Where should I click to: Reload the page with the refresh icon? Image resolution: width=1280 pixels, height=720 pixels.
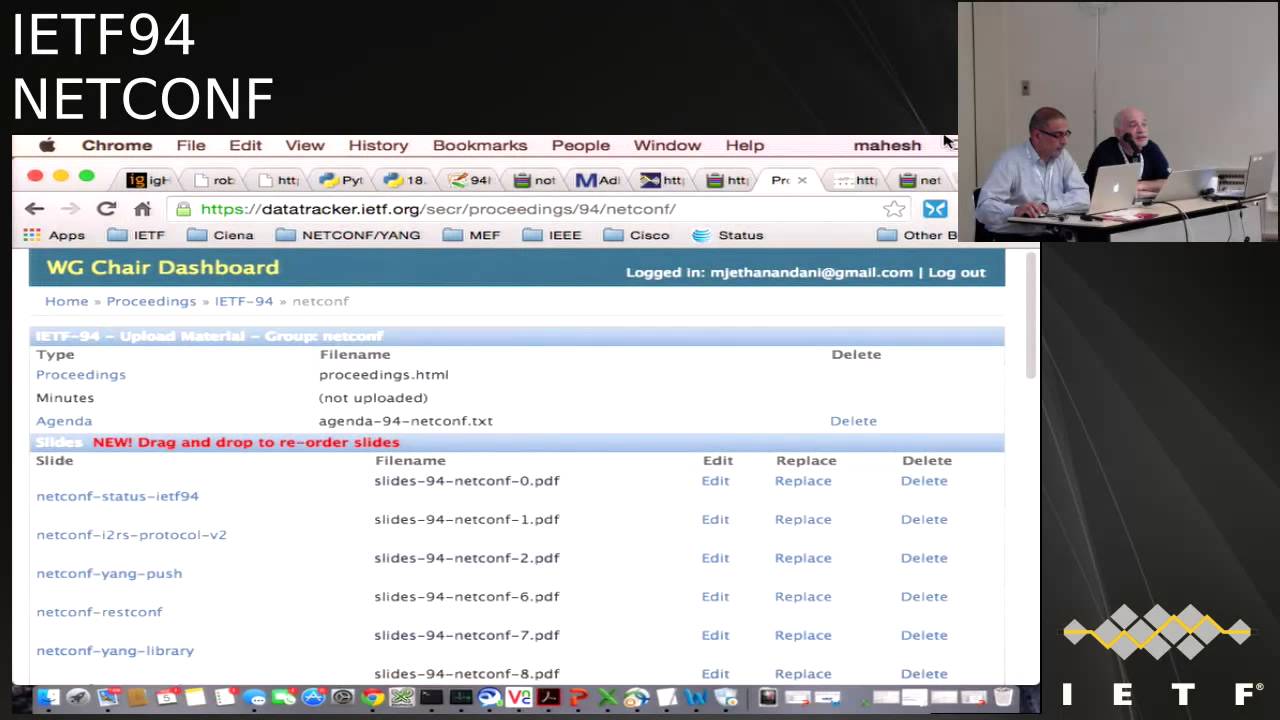[x=106, y=209]
